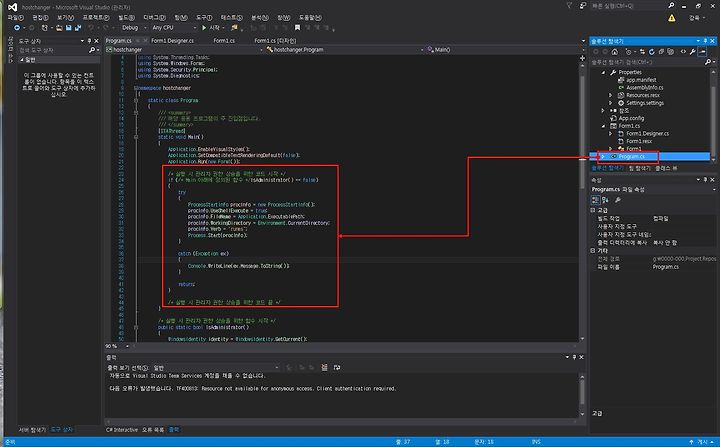The image size is (720, 447).
Task: Open the hostchanger project navigation dropdown
Action: pyautogui.click(x=185, y=50)
